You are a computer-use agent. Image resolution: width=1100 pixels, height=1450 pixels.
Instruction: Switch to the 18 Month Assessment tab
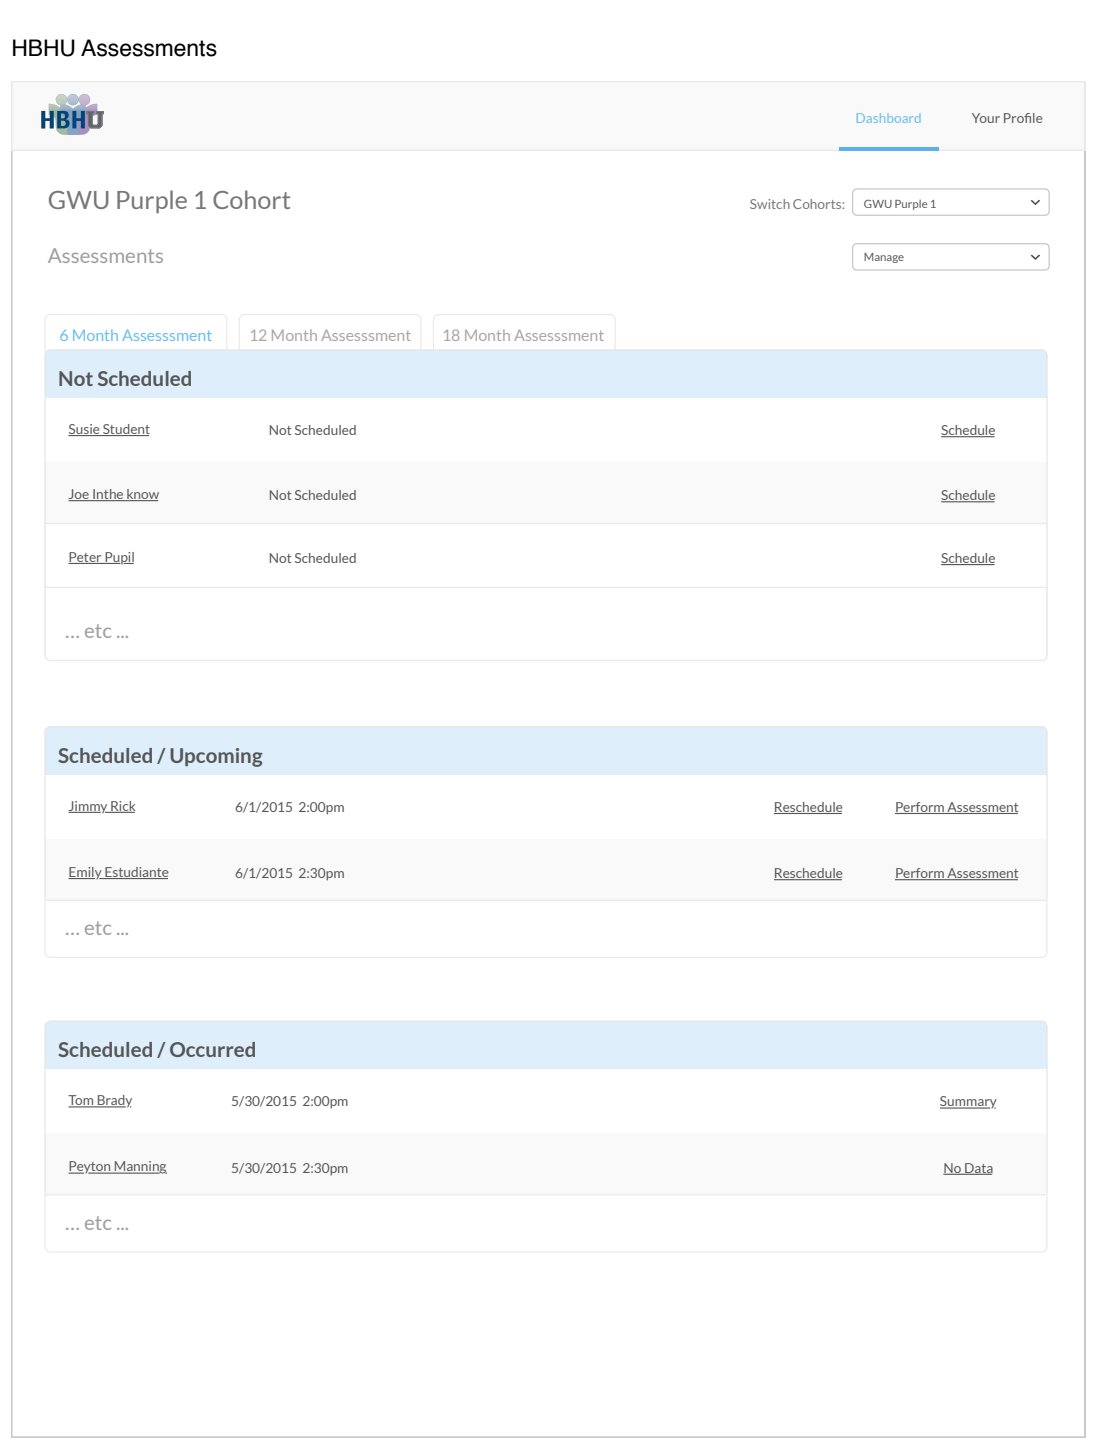pyautogui.click(x=523, y=335)
